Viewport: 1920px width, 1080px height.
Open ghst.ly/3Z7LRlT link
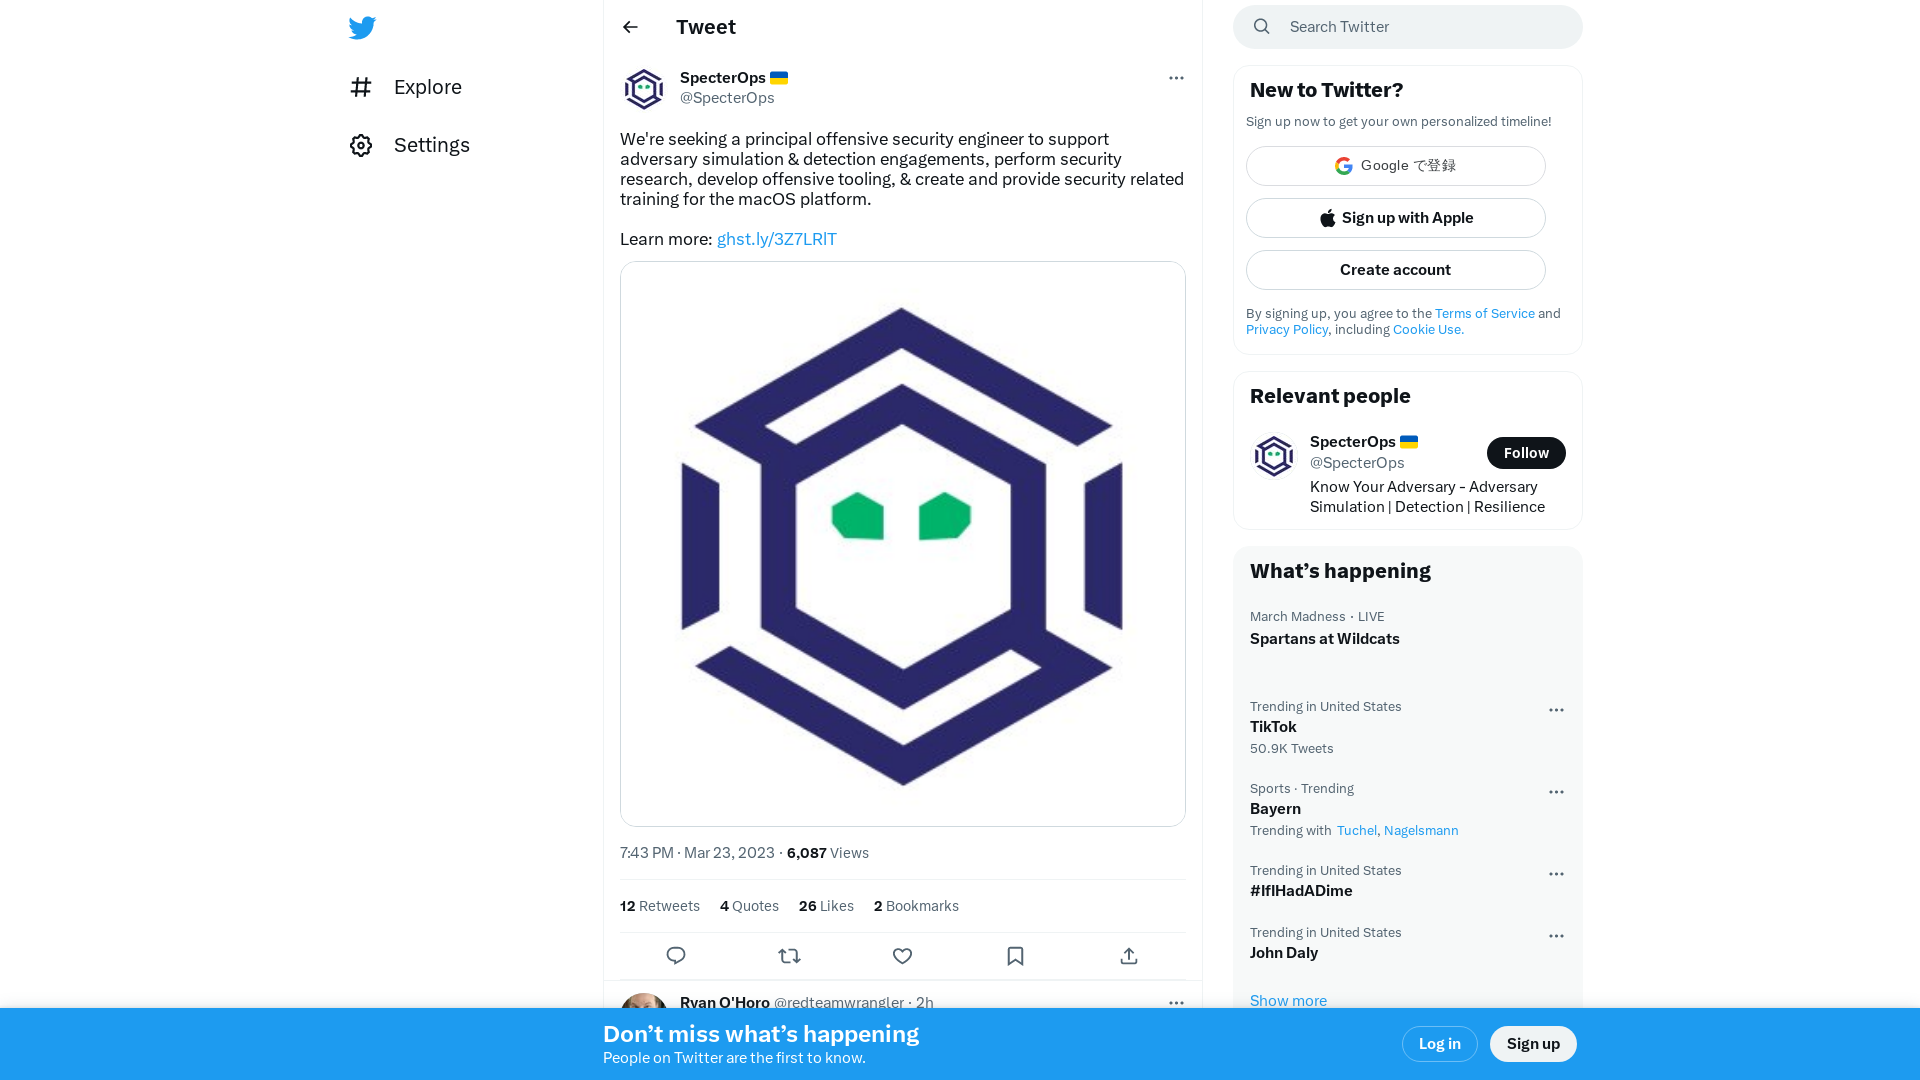[x=775, y=239]
